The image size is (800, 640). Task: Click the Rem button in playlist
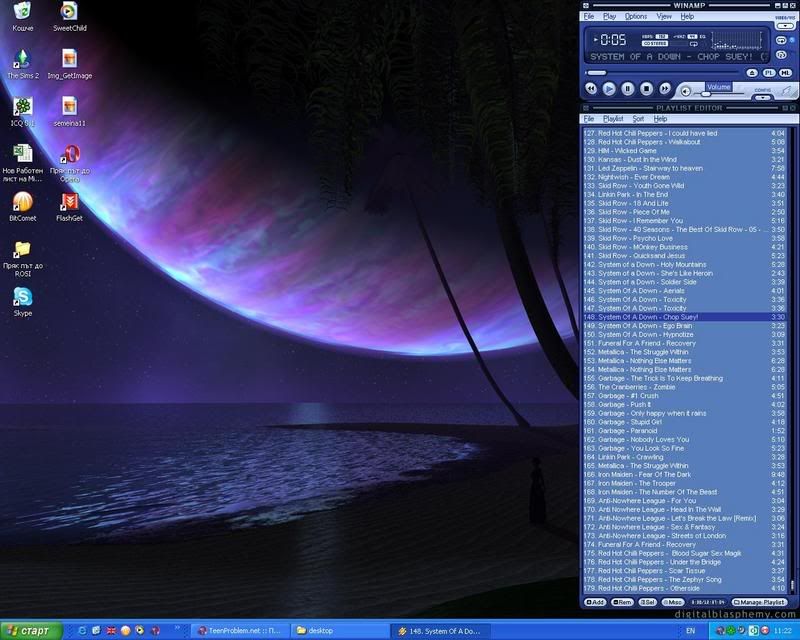[x=622, y=602]
